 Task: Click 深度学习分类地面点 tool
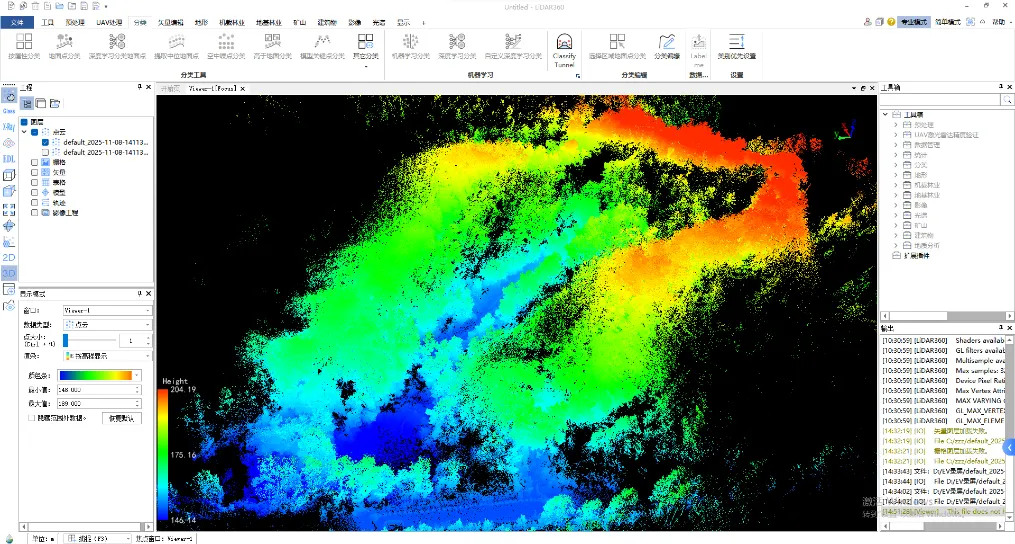coord(117,47)
